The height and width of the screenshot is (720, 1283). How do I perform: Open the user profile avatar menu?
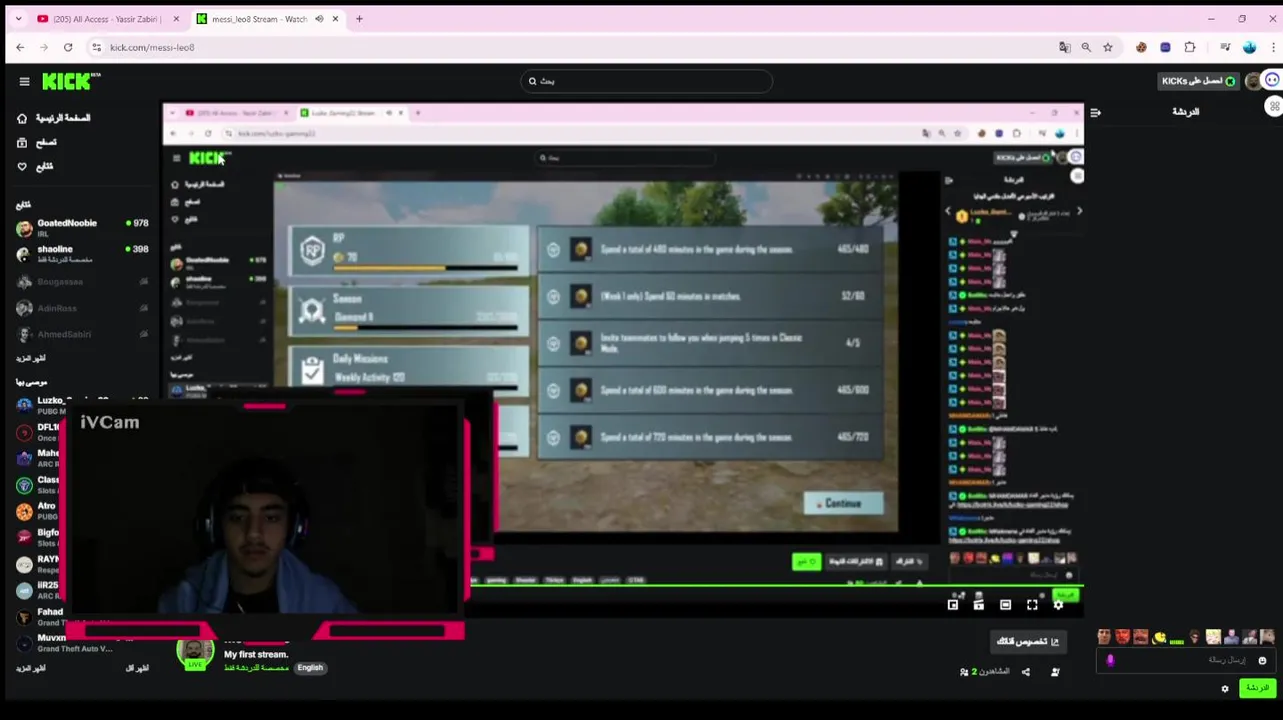pyautogui.click(x=1253, y=81)
